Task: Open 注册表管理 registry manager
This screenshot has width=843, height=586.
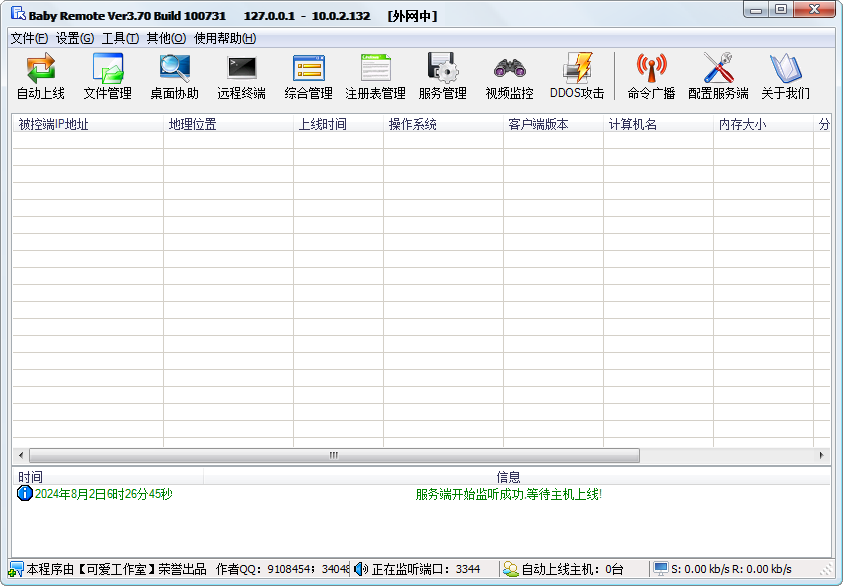Action: (376, 76)
